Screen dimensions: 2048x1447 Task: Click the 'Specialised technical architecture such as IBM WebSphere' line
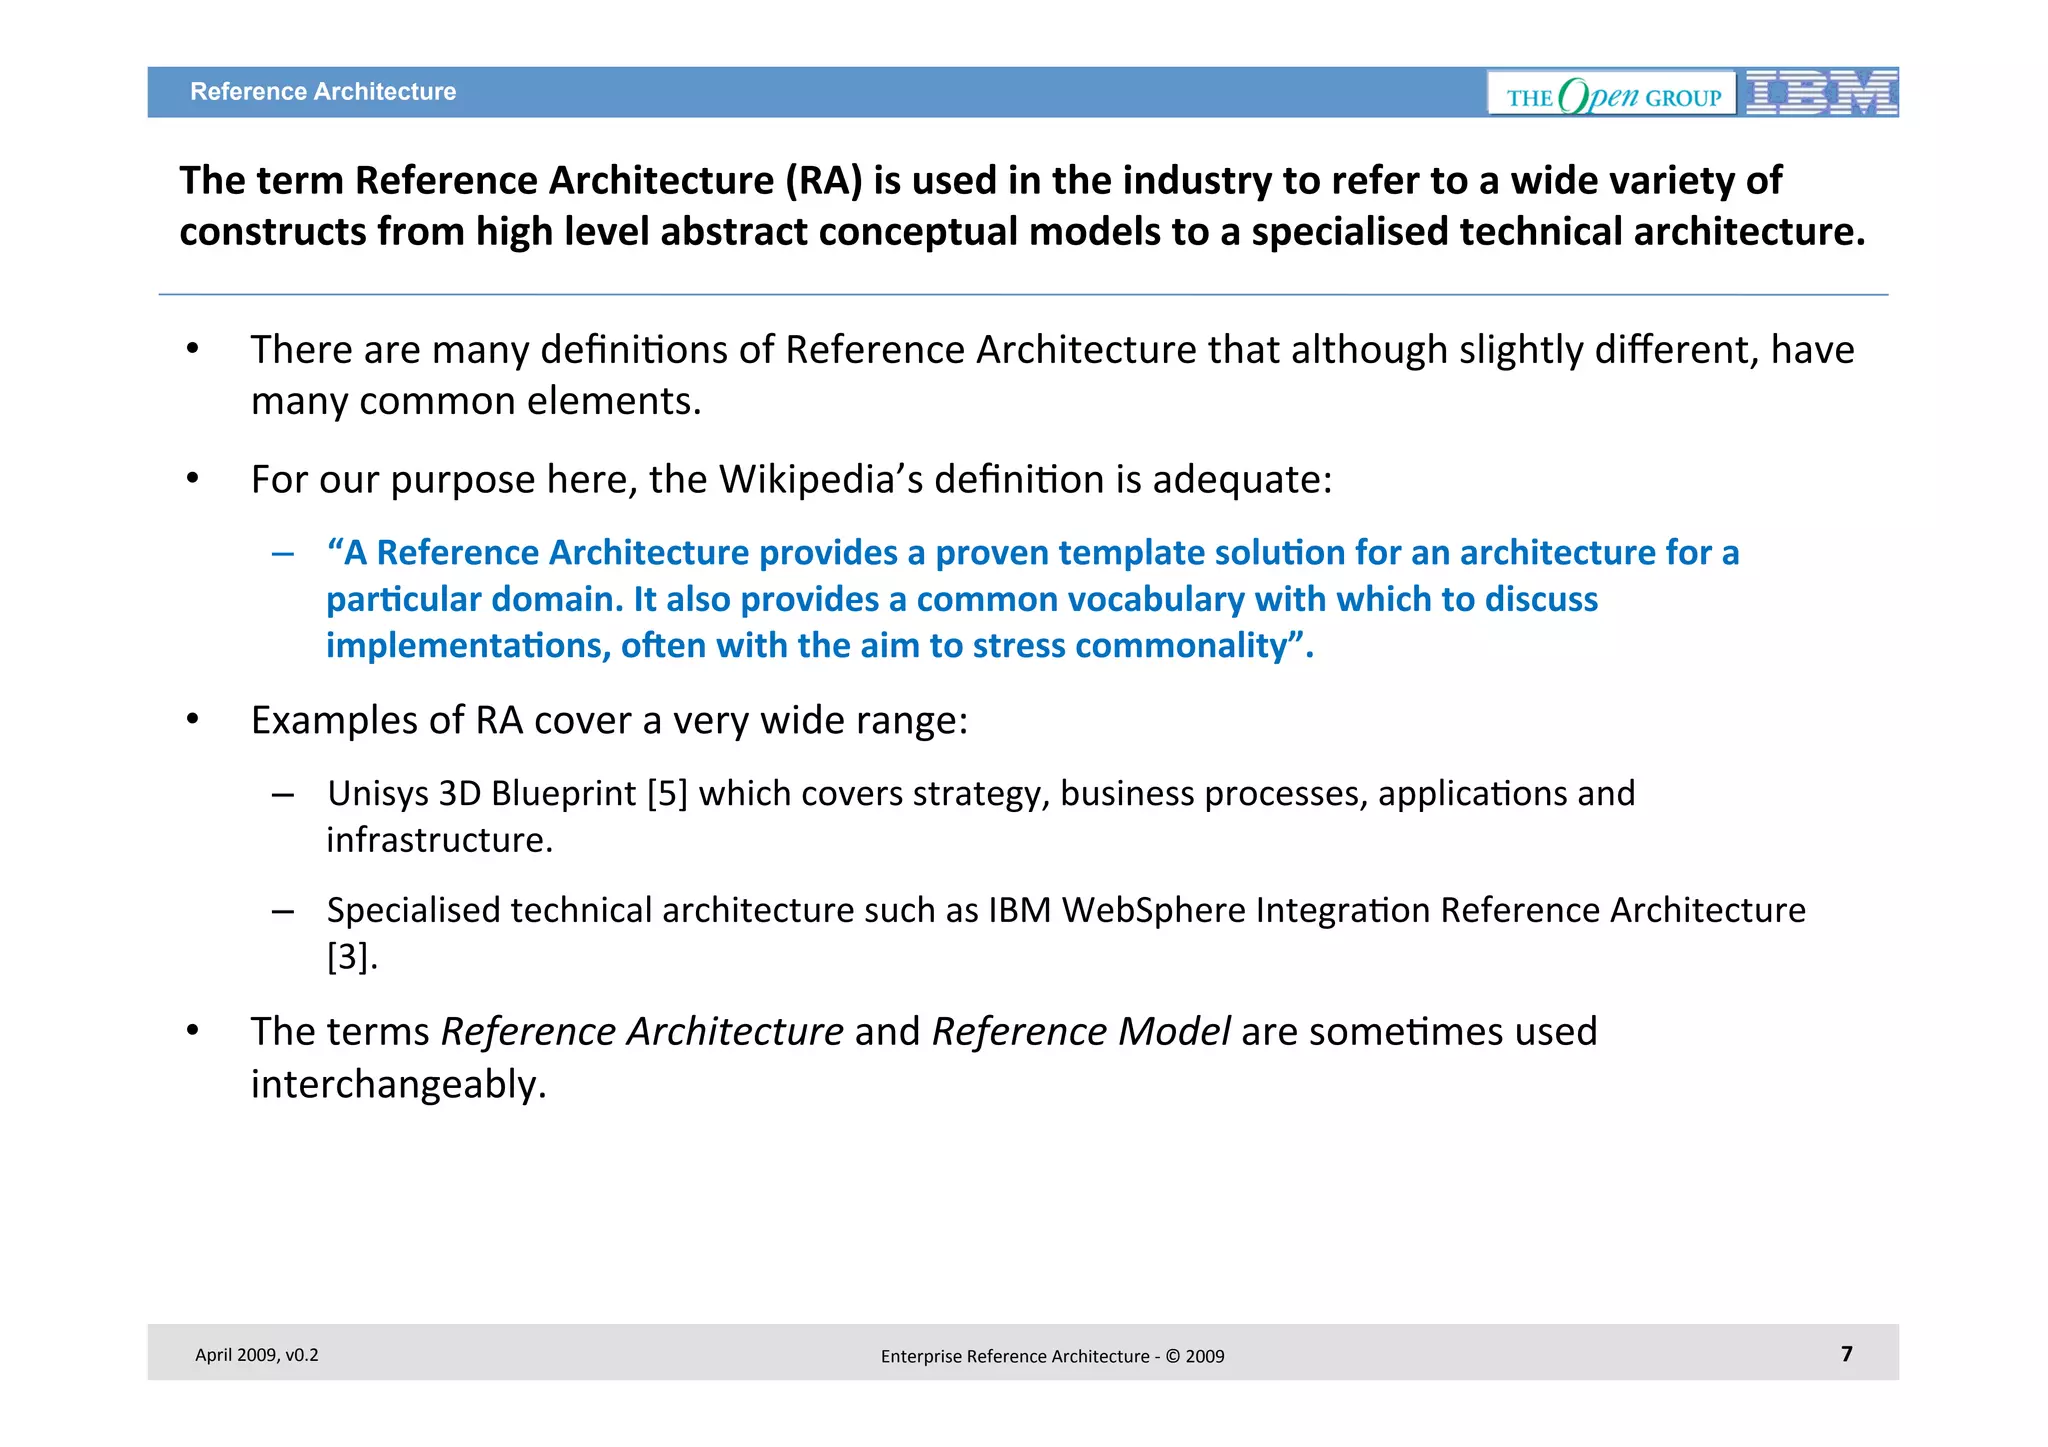[x=1066, y=910]
